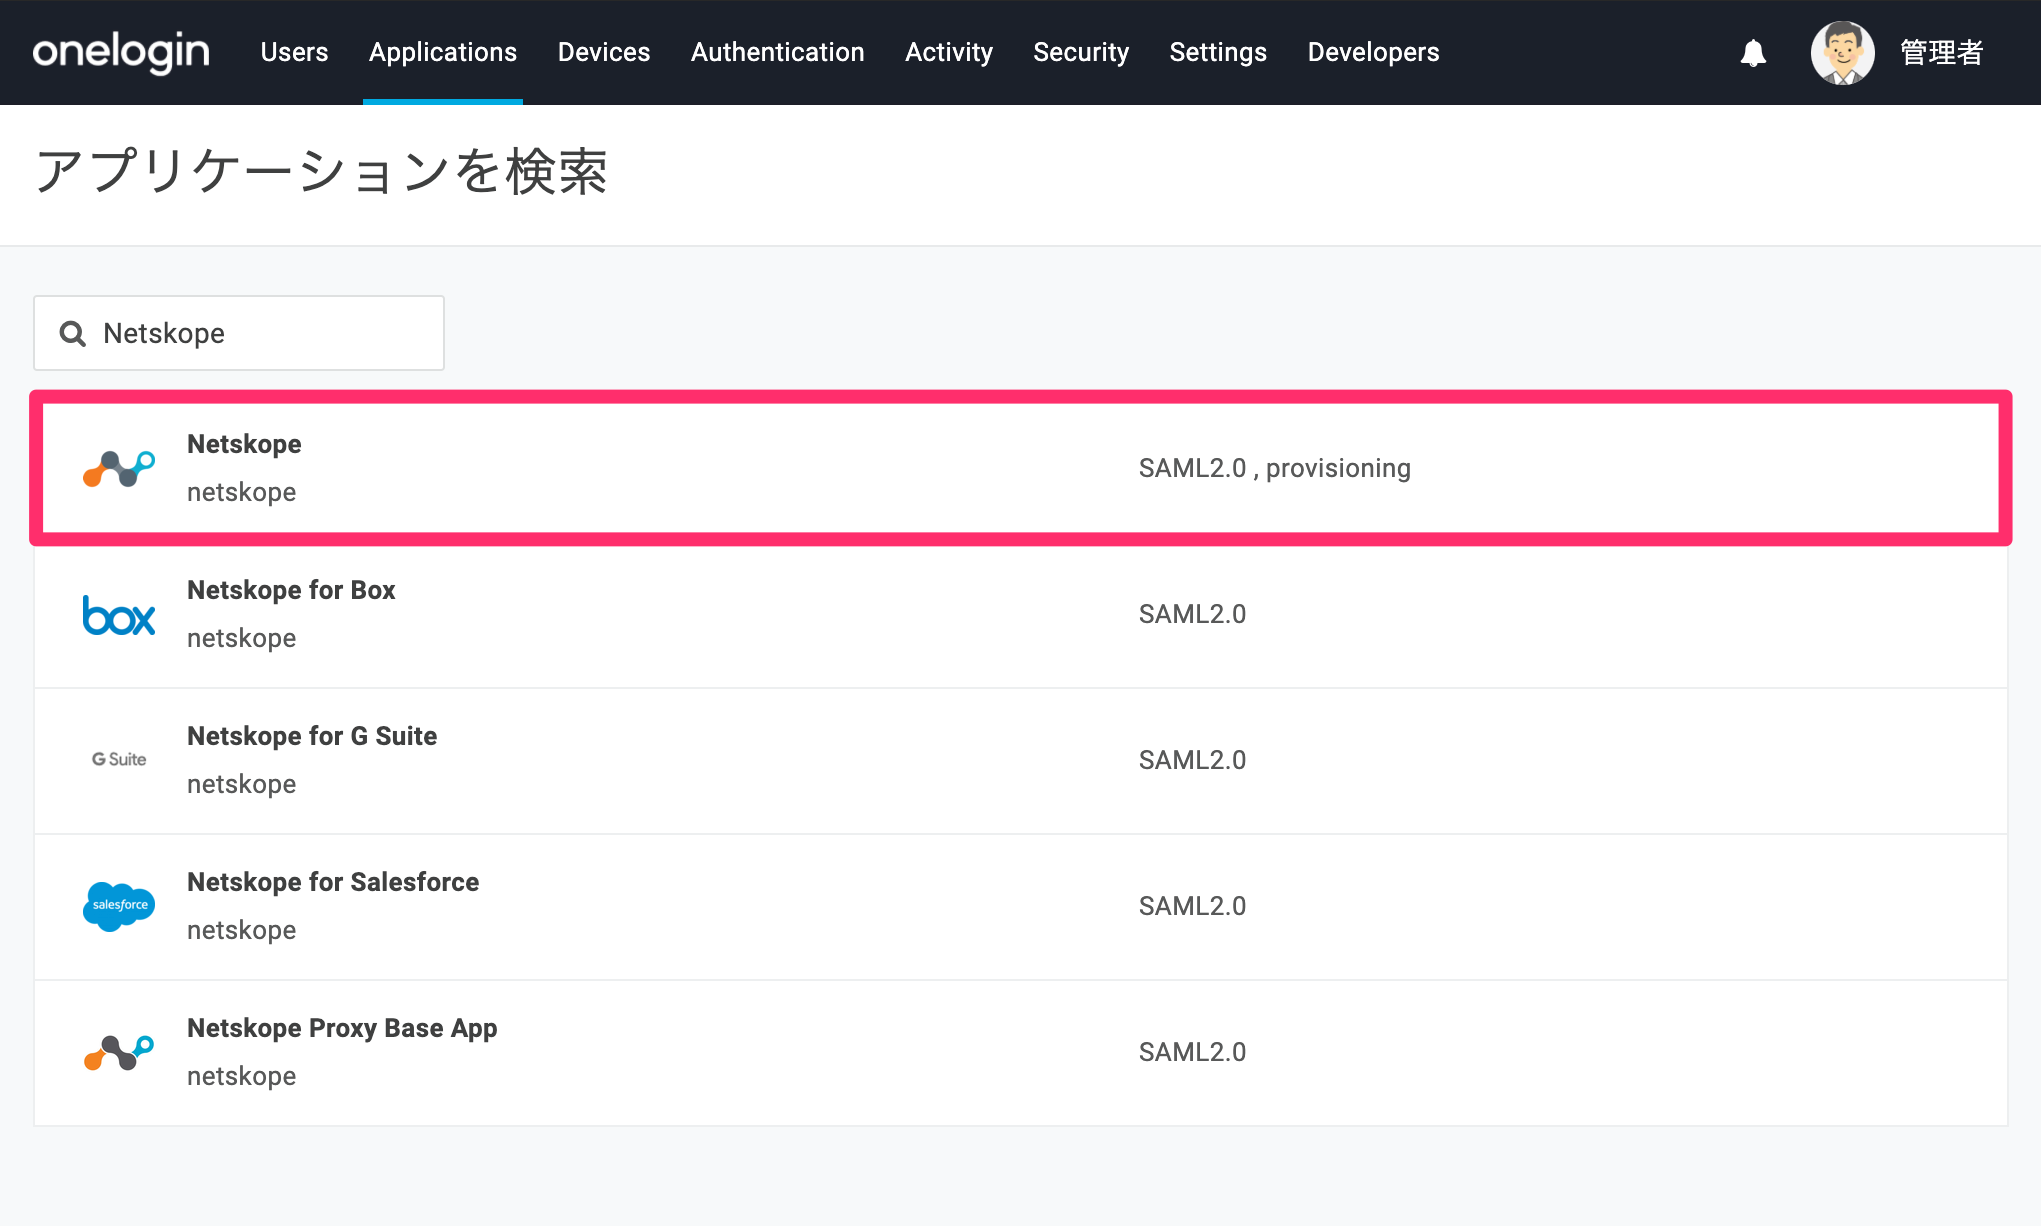Select the Netskope application title
This screenshot has height=1226, width=2041.
244,444
